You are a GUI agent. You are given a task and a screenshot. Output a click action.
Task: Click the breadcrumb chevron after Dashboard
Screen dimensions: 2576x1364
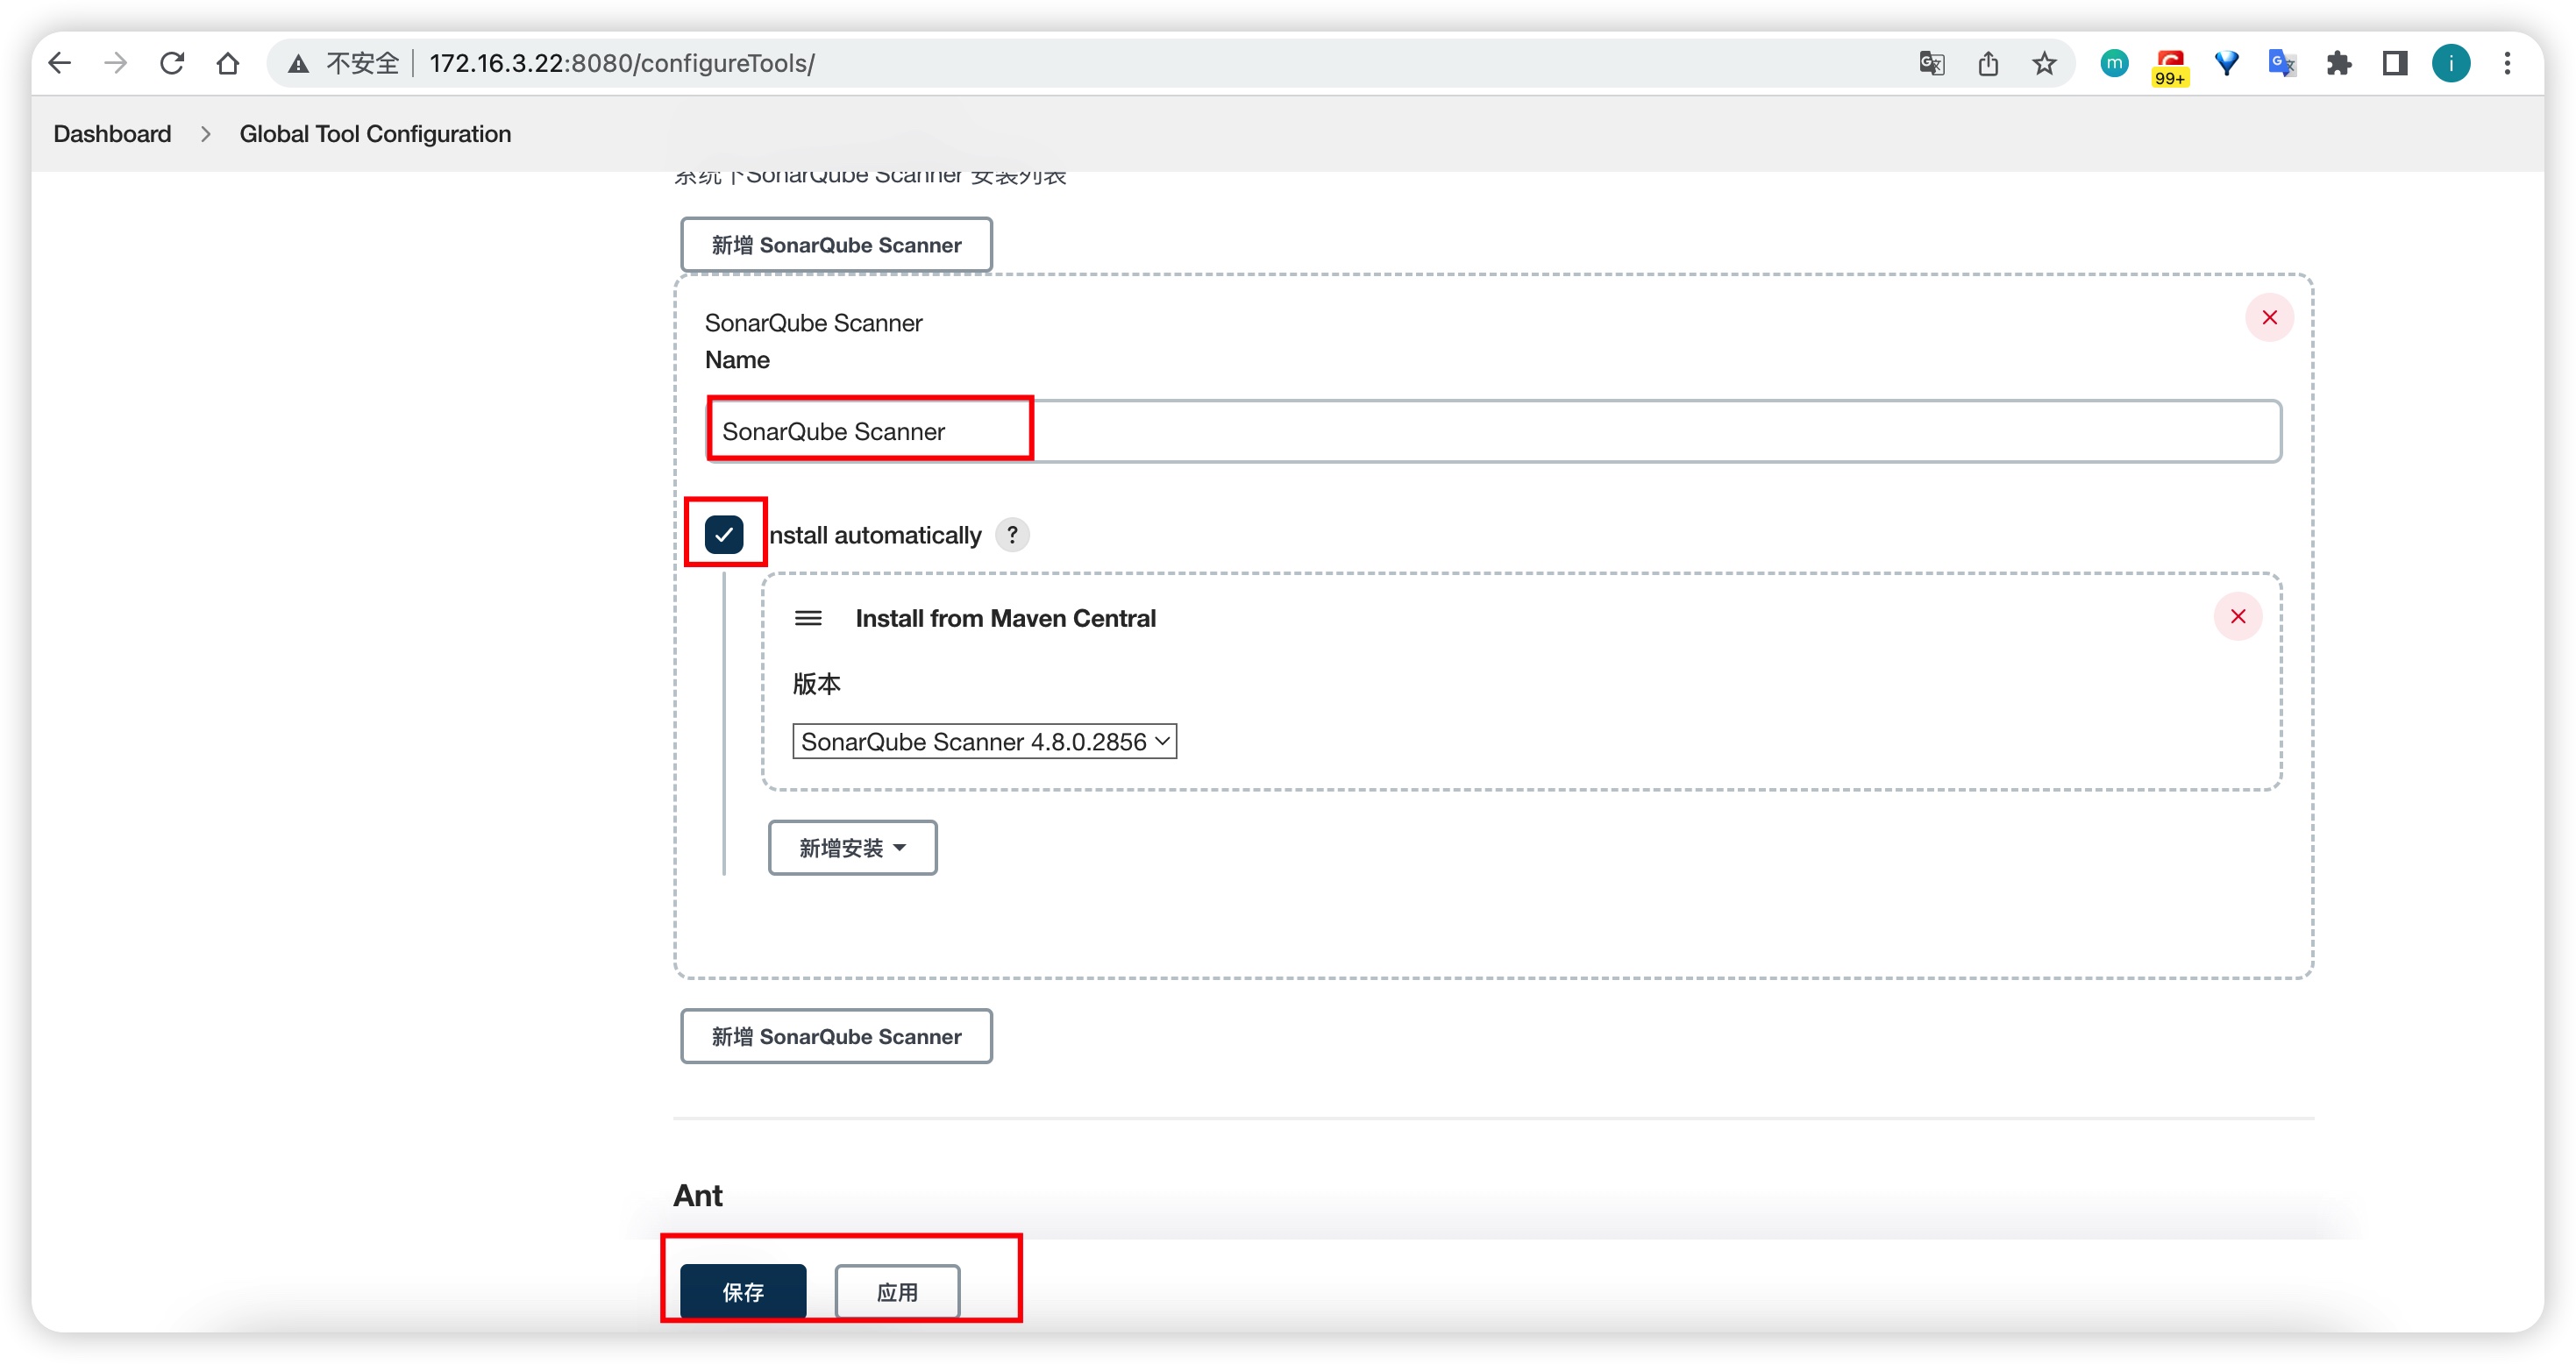(x=205, y=134)
